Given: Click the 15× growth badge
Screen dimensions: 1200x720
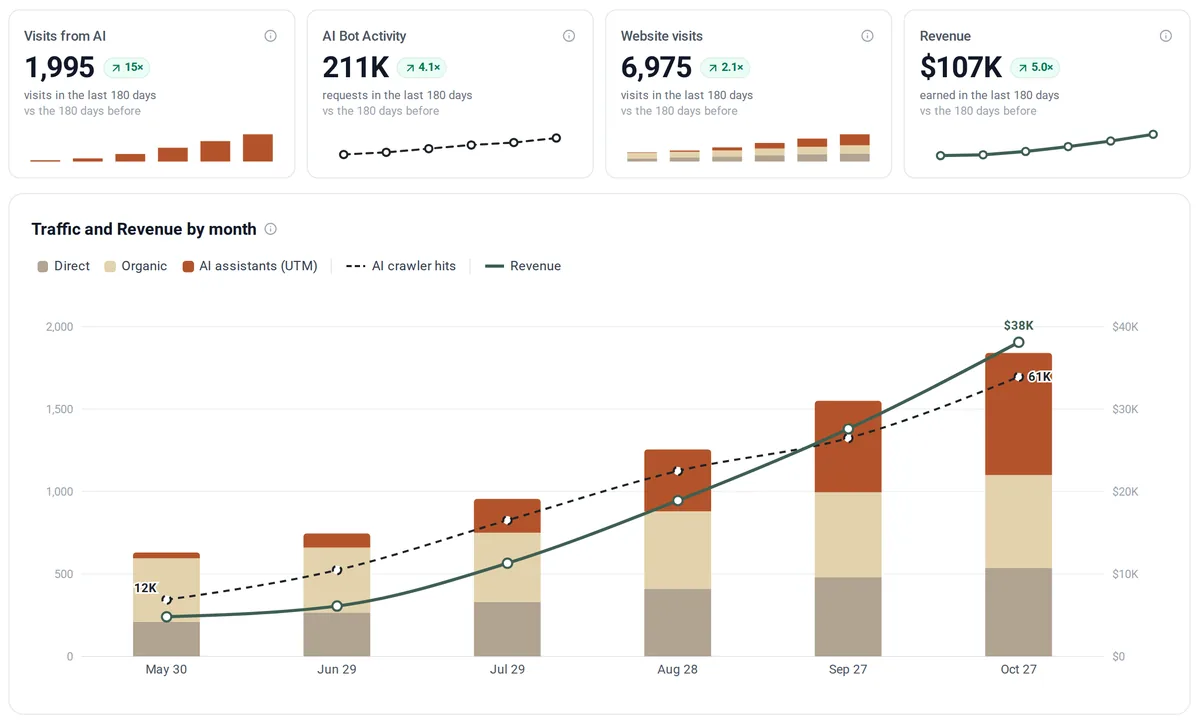Looking at the screenshot, I should pyautogui.click(x=127, y=68).
